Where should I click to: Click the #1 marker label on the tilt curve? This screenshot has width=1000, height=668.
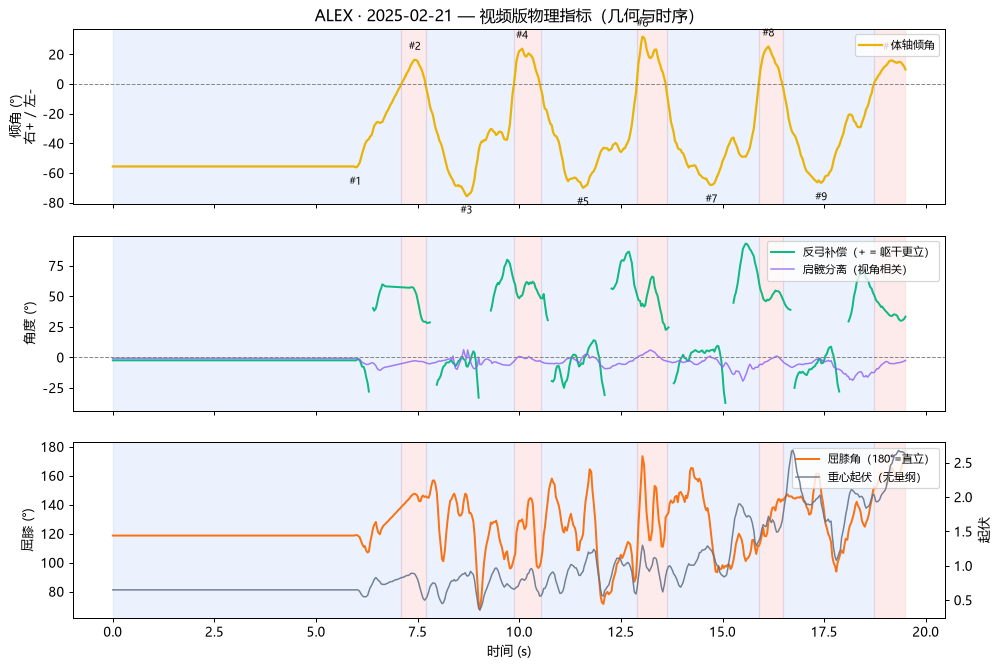[355, 181]
